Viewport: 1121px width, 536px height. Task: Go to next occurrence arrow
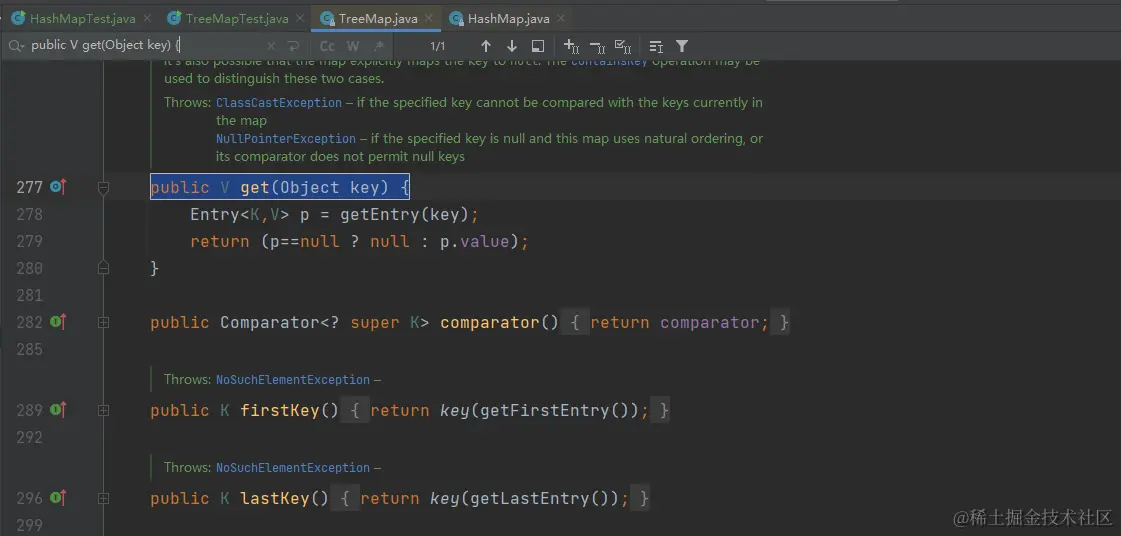tap(512, 46)
